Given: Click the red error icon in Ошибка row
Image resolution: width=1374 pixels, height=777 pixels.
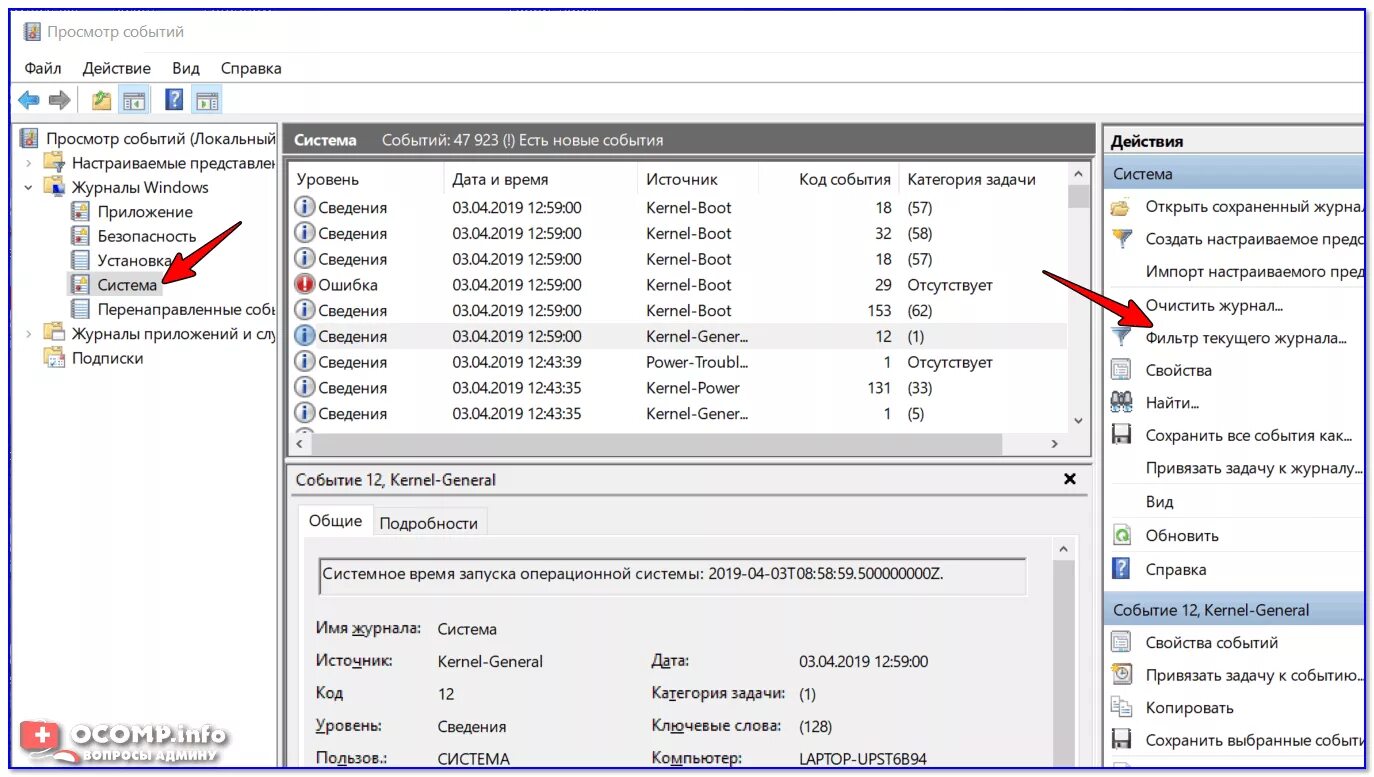Looking at the screenshot, I should tap(304, 285).
